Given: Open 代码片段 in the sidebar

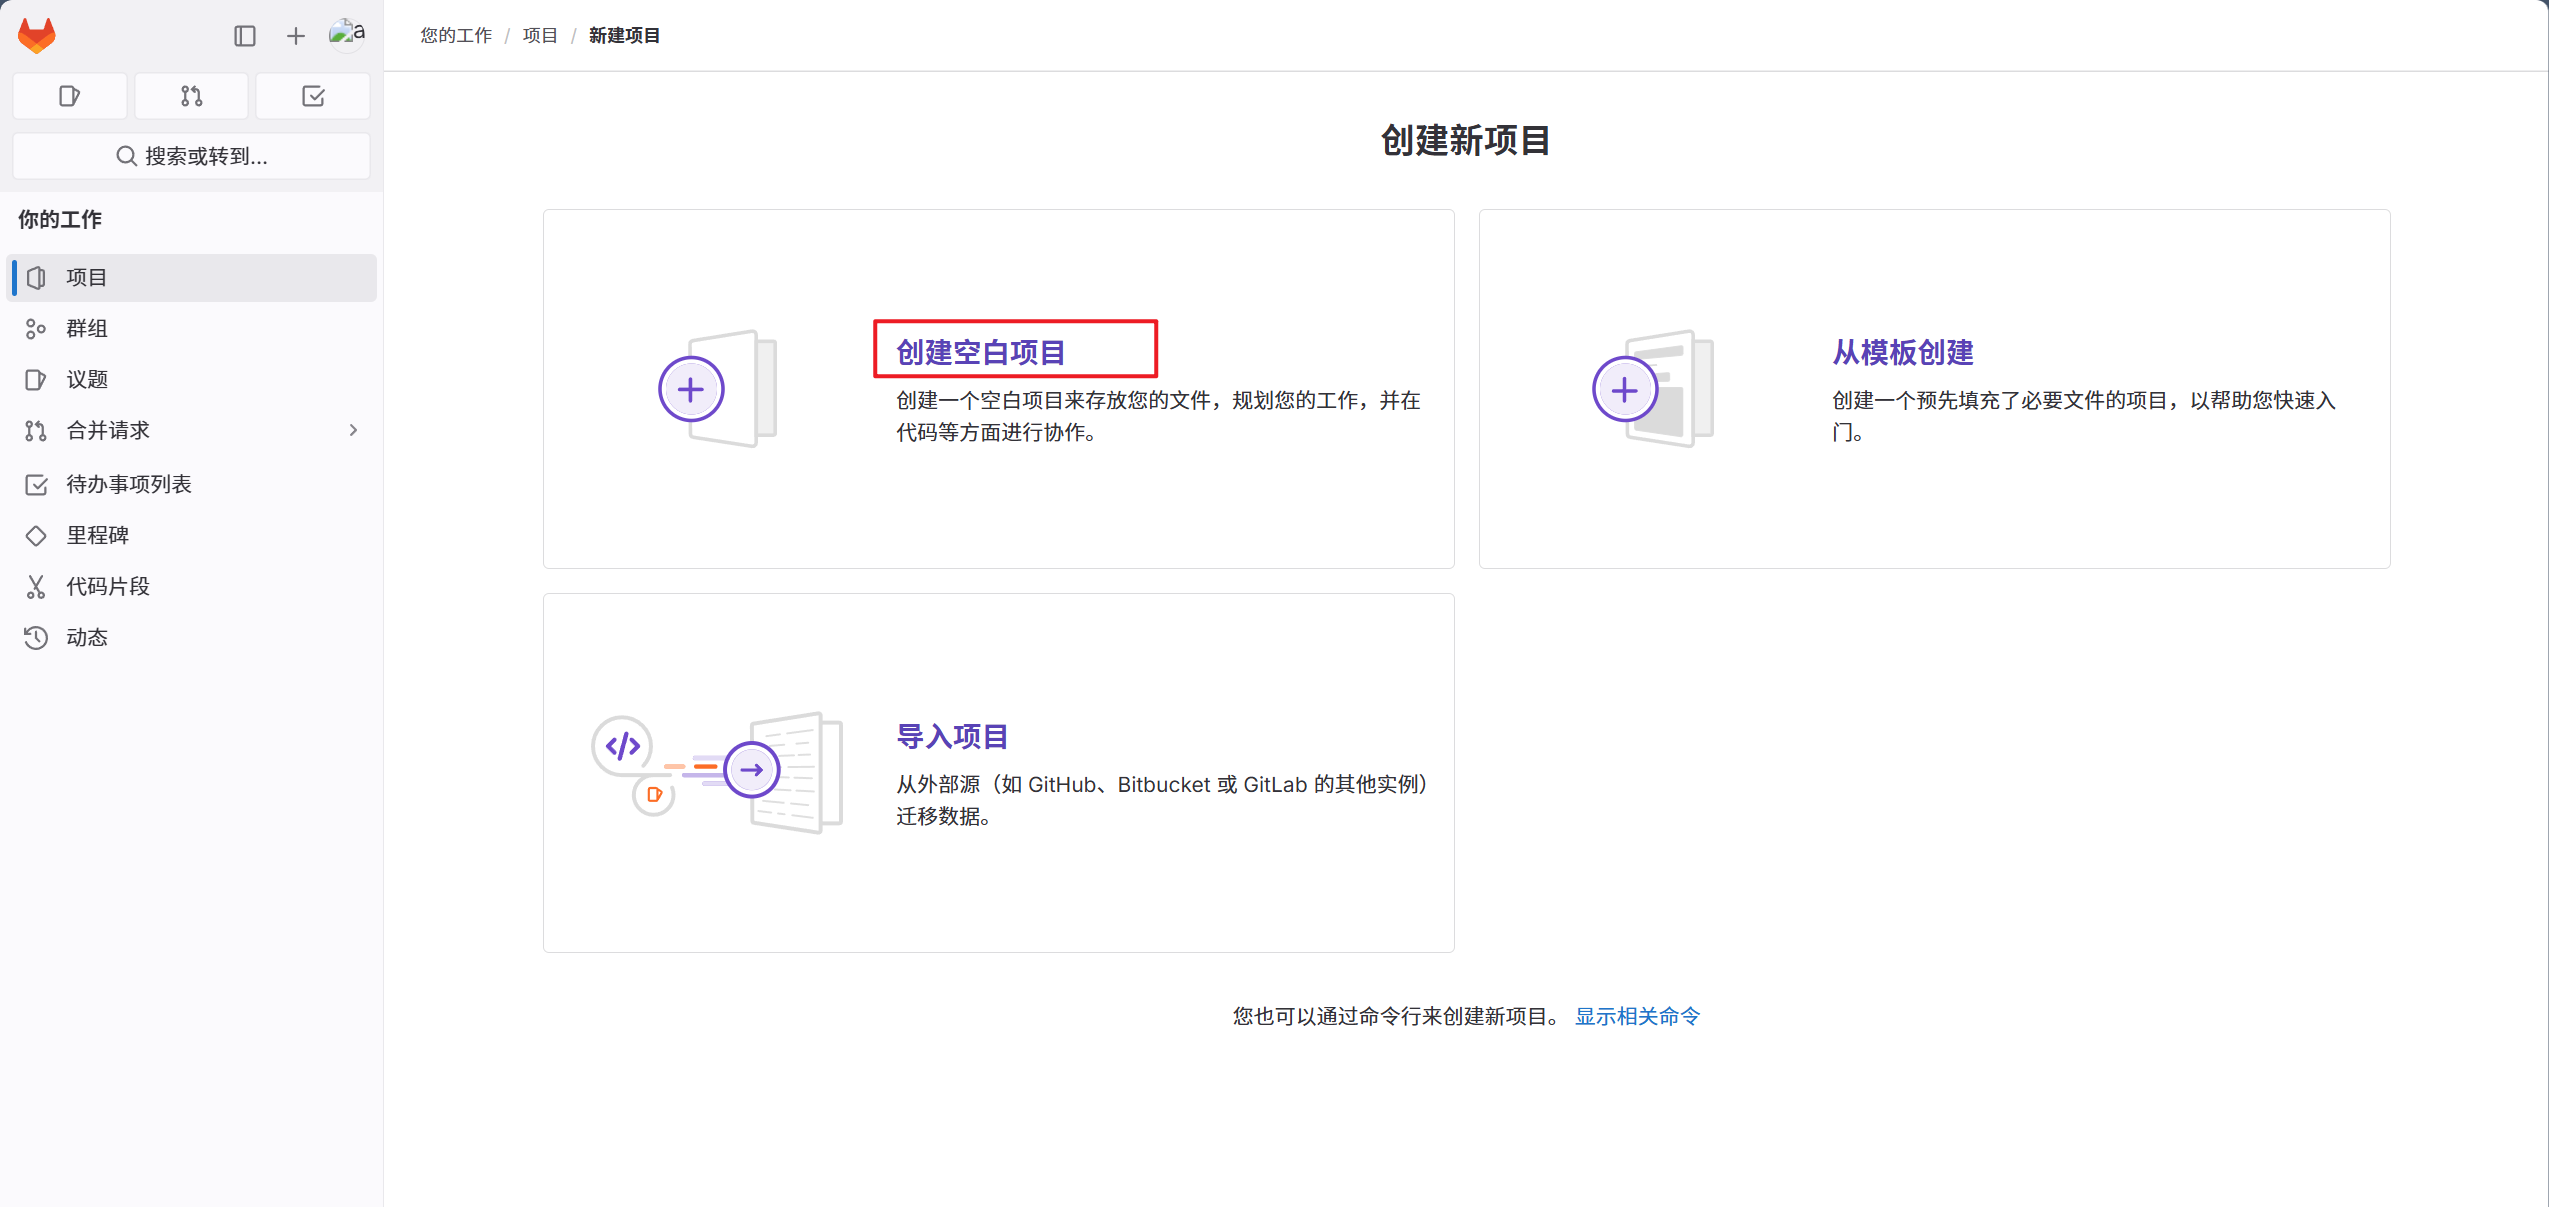Looking at the screenshot, I should 108,586.
